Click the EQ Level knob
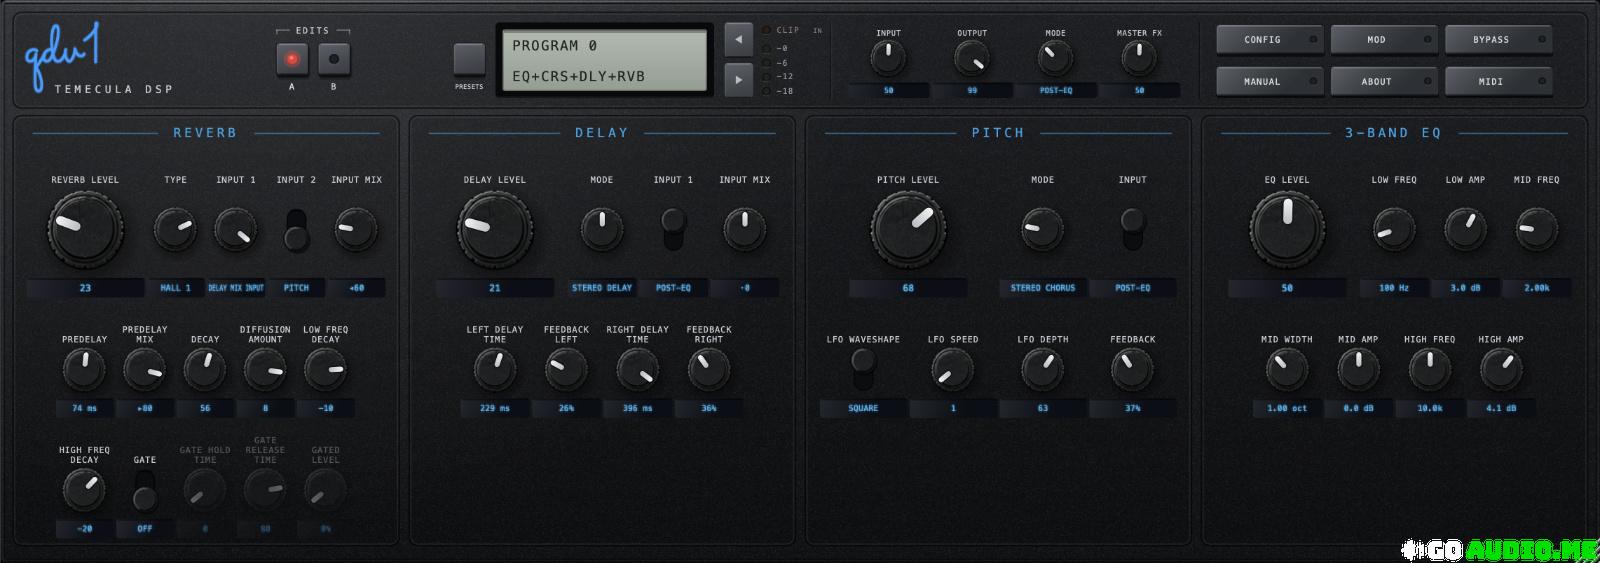Screen dimensions: 1600x563 tap(1287, 229)
